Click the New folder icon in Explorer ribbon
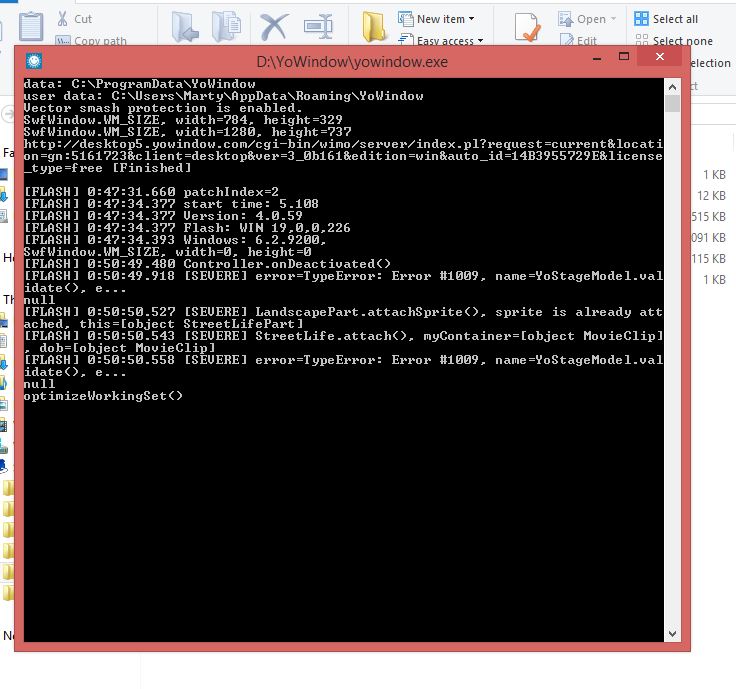 (x=374, y=27)
